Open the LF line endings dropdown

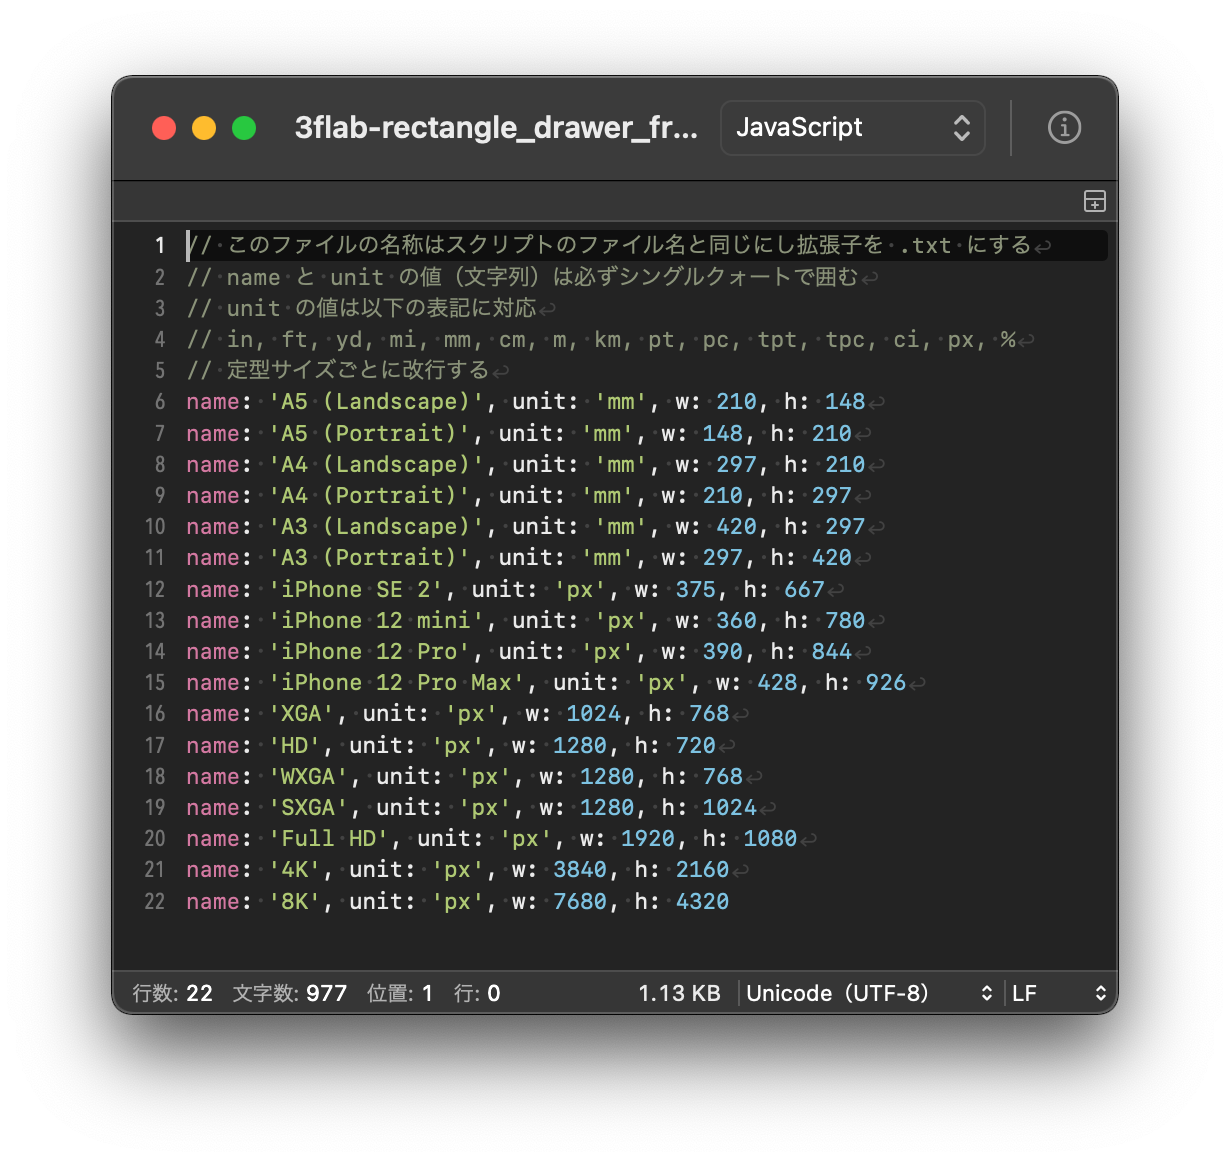point(1058,993)
